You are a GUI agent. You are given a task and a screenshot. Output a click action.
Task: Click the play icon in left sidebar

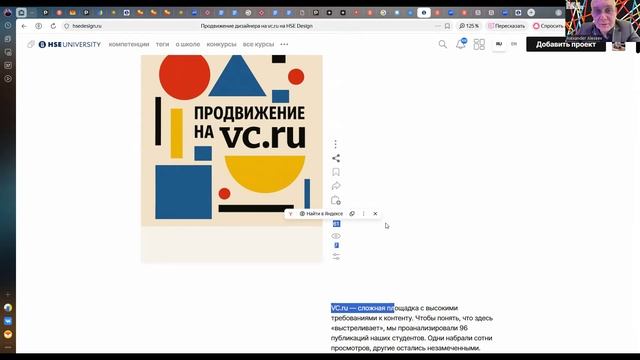tap(8, 78)
